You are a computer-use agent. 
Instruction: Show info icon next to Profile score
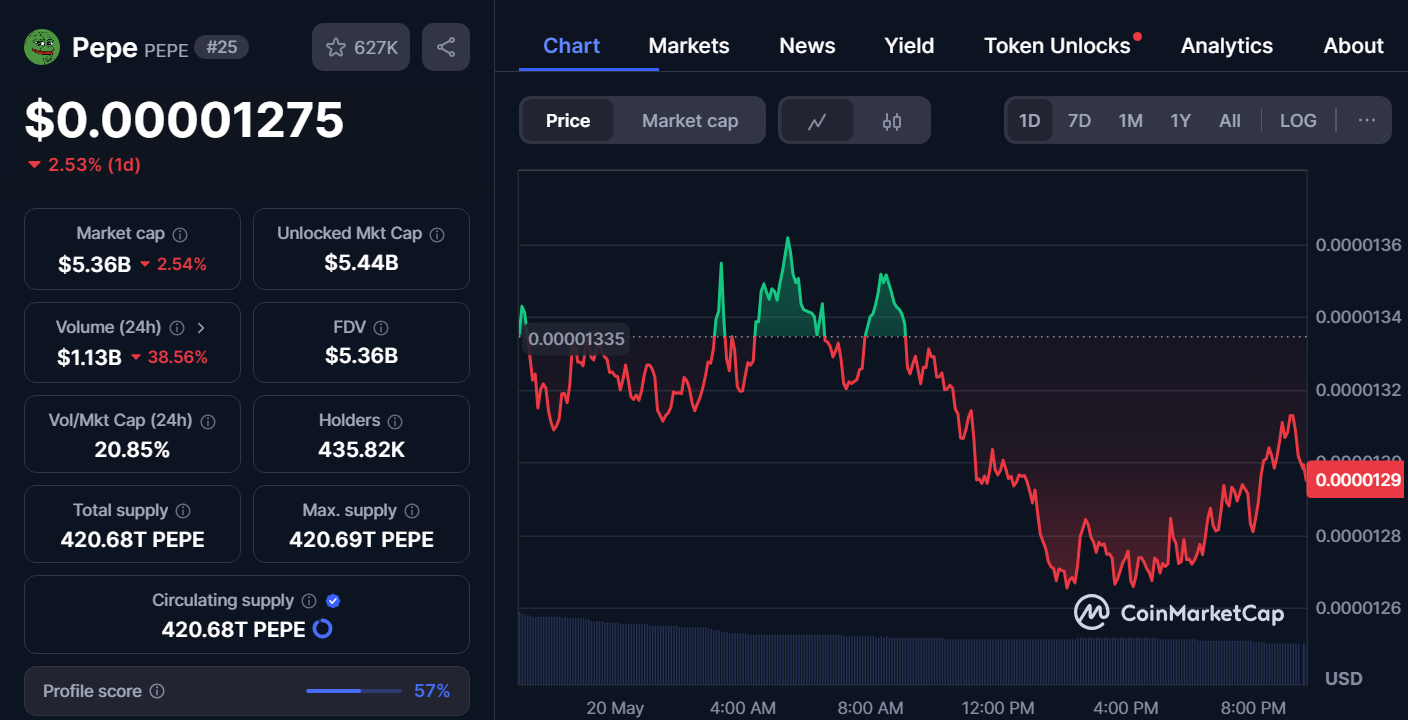[157, 691]
